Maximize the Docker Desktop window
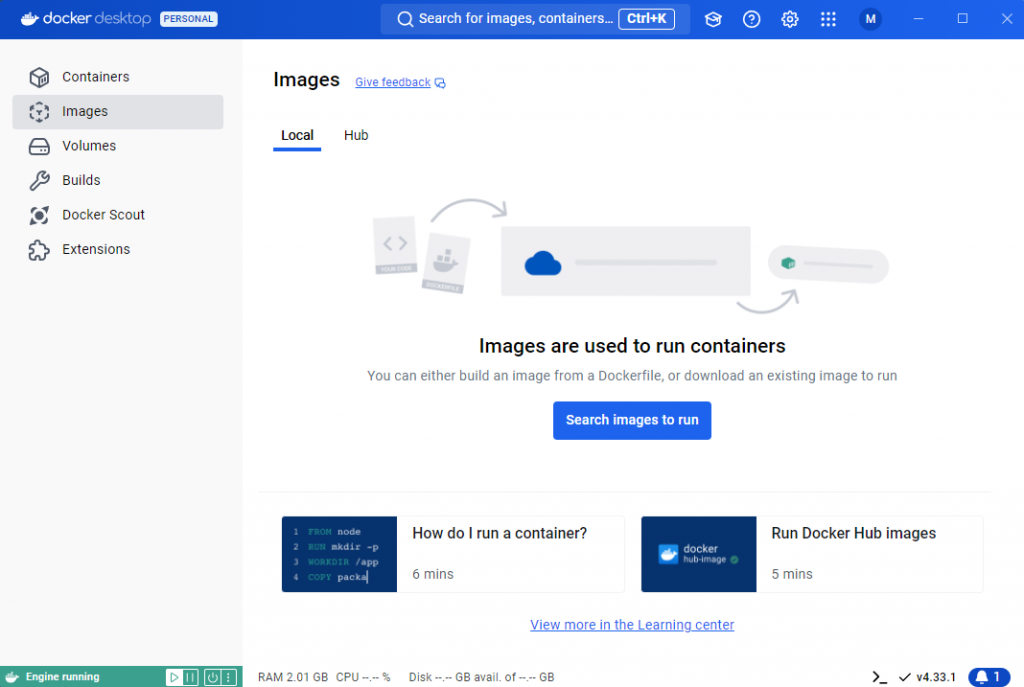 click(x=963, y=19)
